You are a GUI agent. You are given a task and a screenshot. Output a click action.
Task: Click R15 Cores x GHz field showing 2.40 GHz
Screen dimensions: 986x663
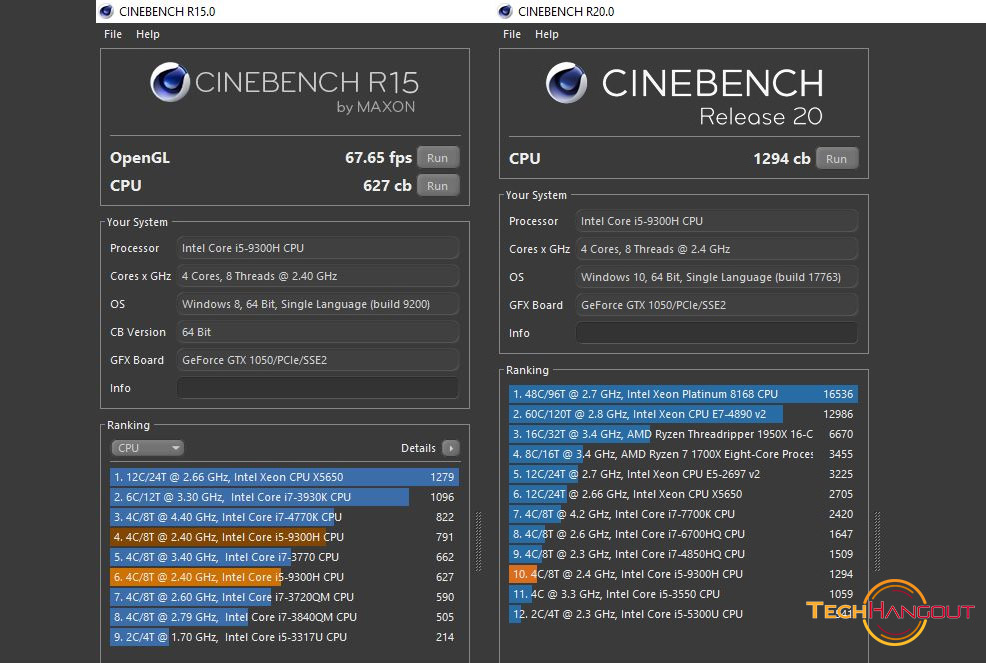click(318, 276)
